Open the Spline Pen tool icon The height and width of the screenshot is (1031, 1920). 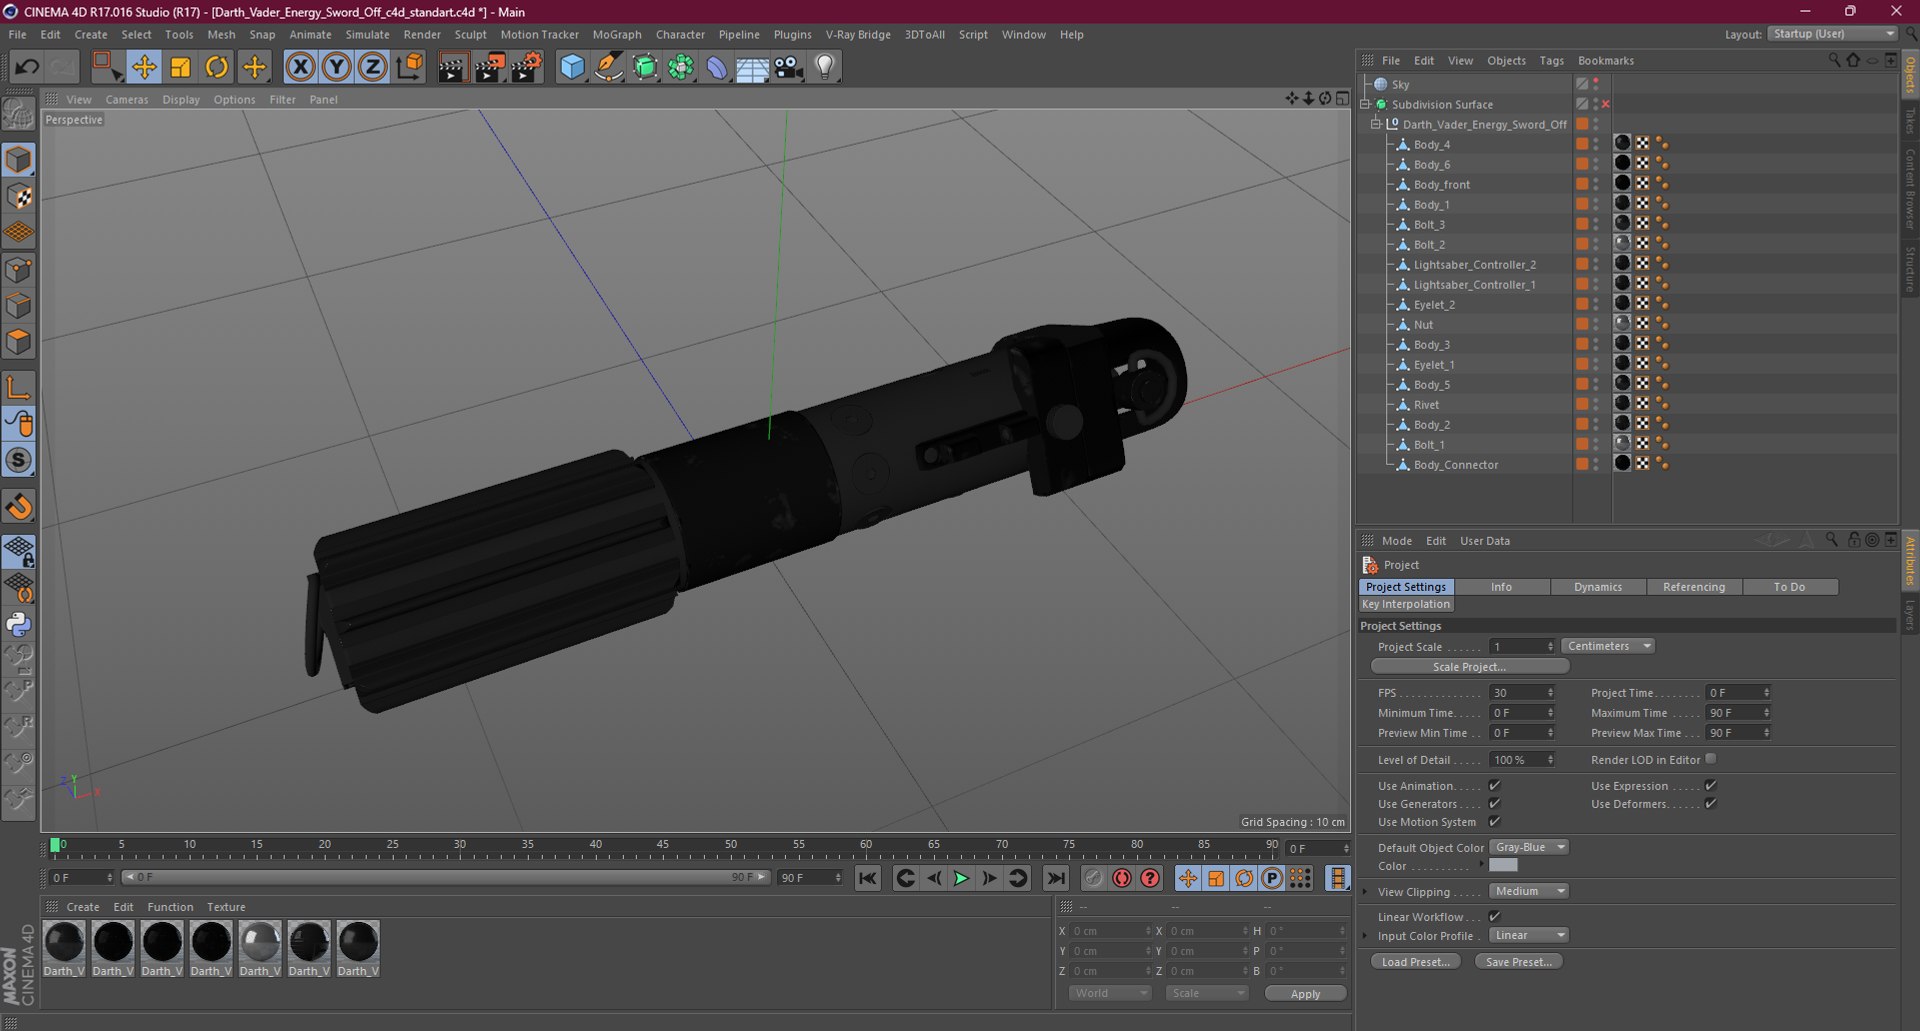pos(608,67)
